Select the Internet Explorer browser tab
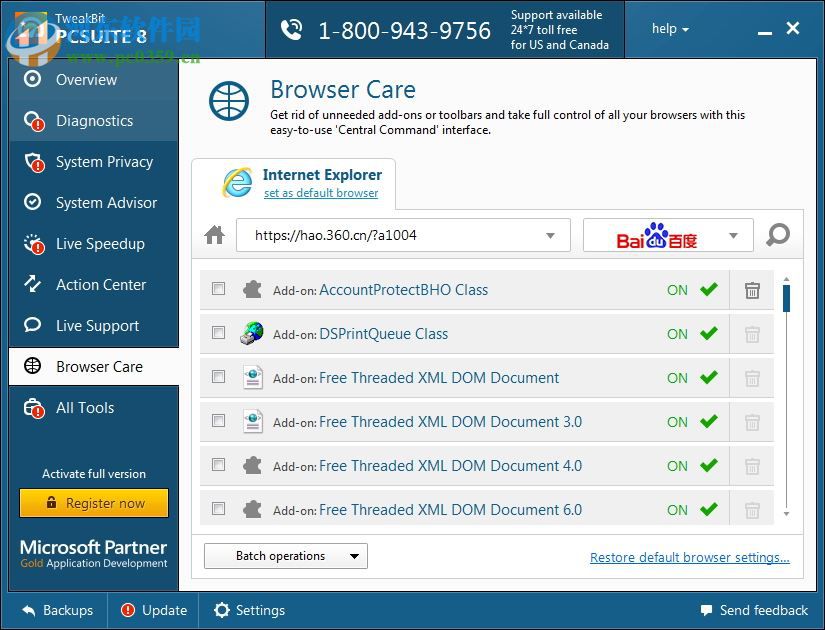The height and width of the screenshot is (630, 825). [x=294, y=184]
